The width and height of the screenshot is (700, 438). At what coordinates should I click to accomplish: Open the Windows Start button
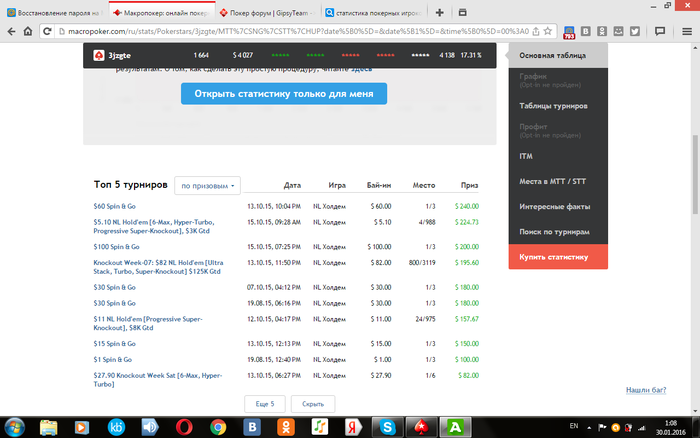click(14, 427)
